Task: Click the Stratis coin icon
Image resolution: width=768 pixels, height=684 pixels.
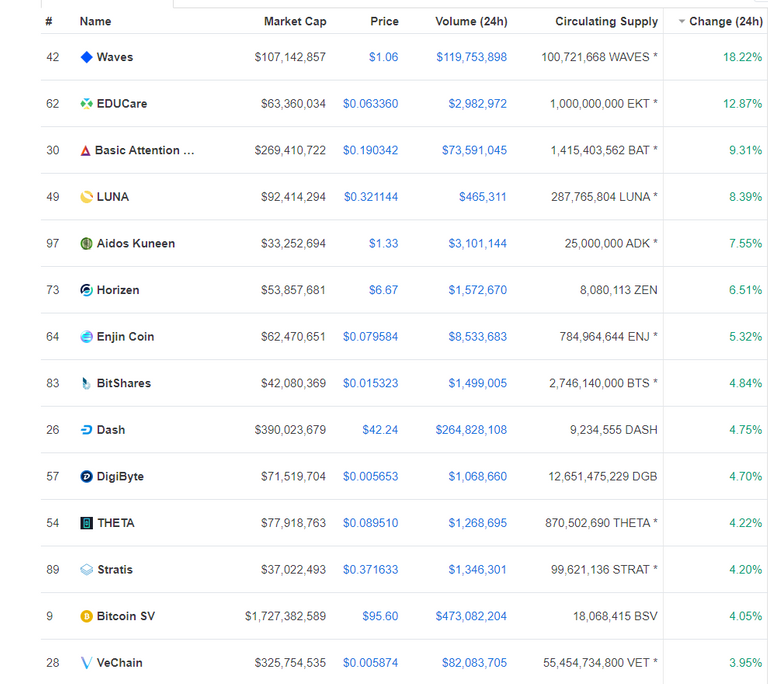Action: click(x=86, y=569)
